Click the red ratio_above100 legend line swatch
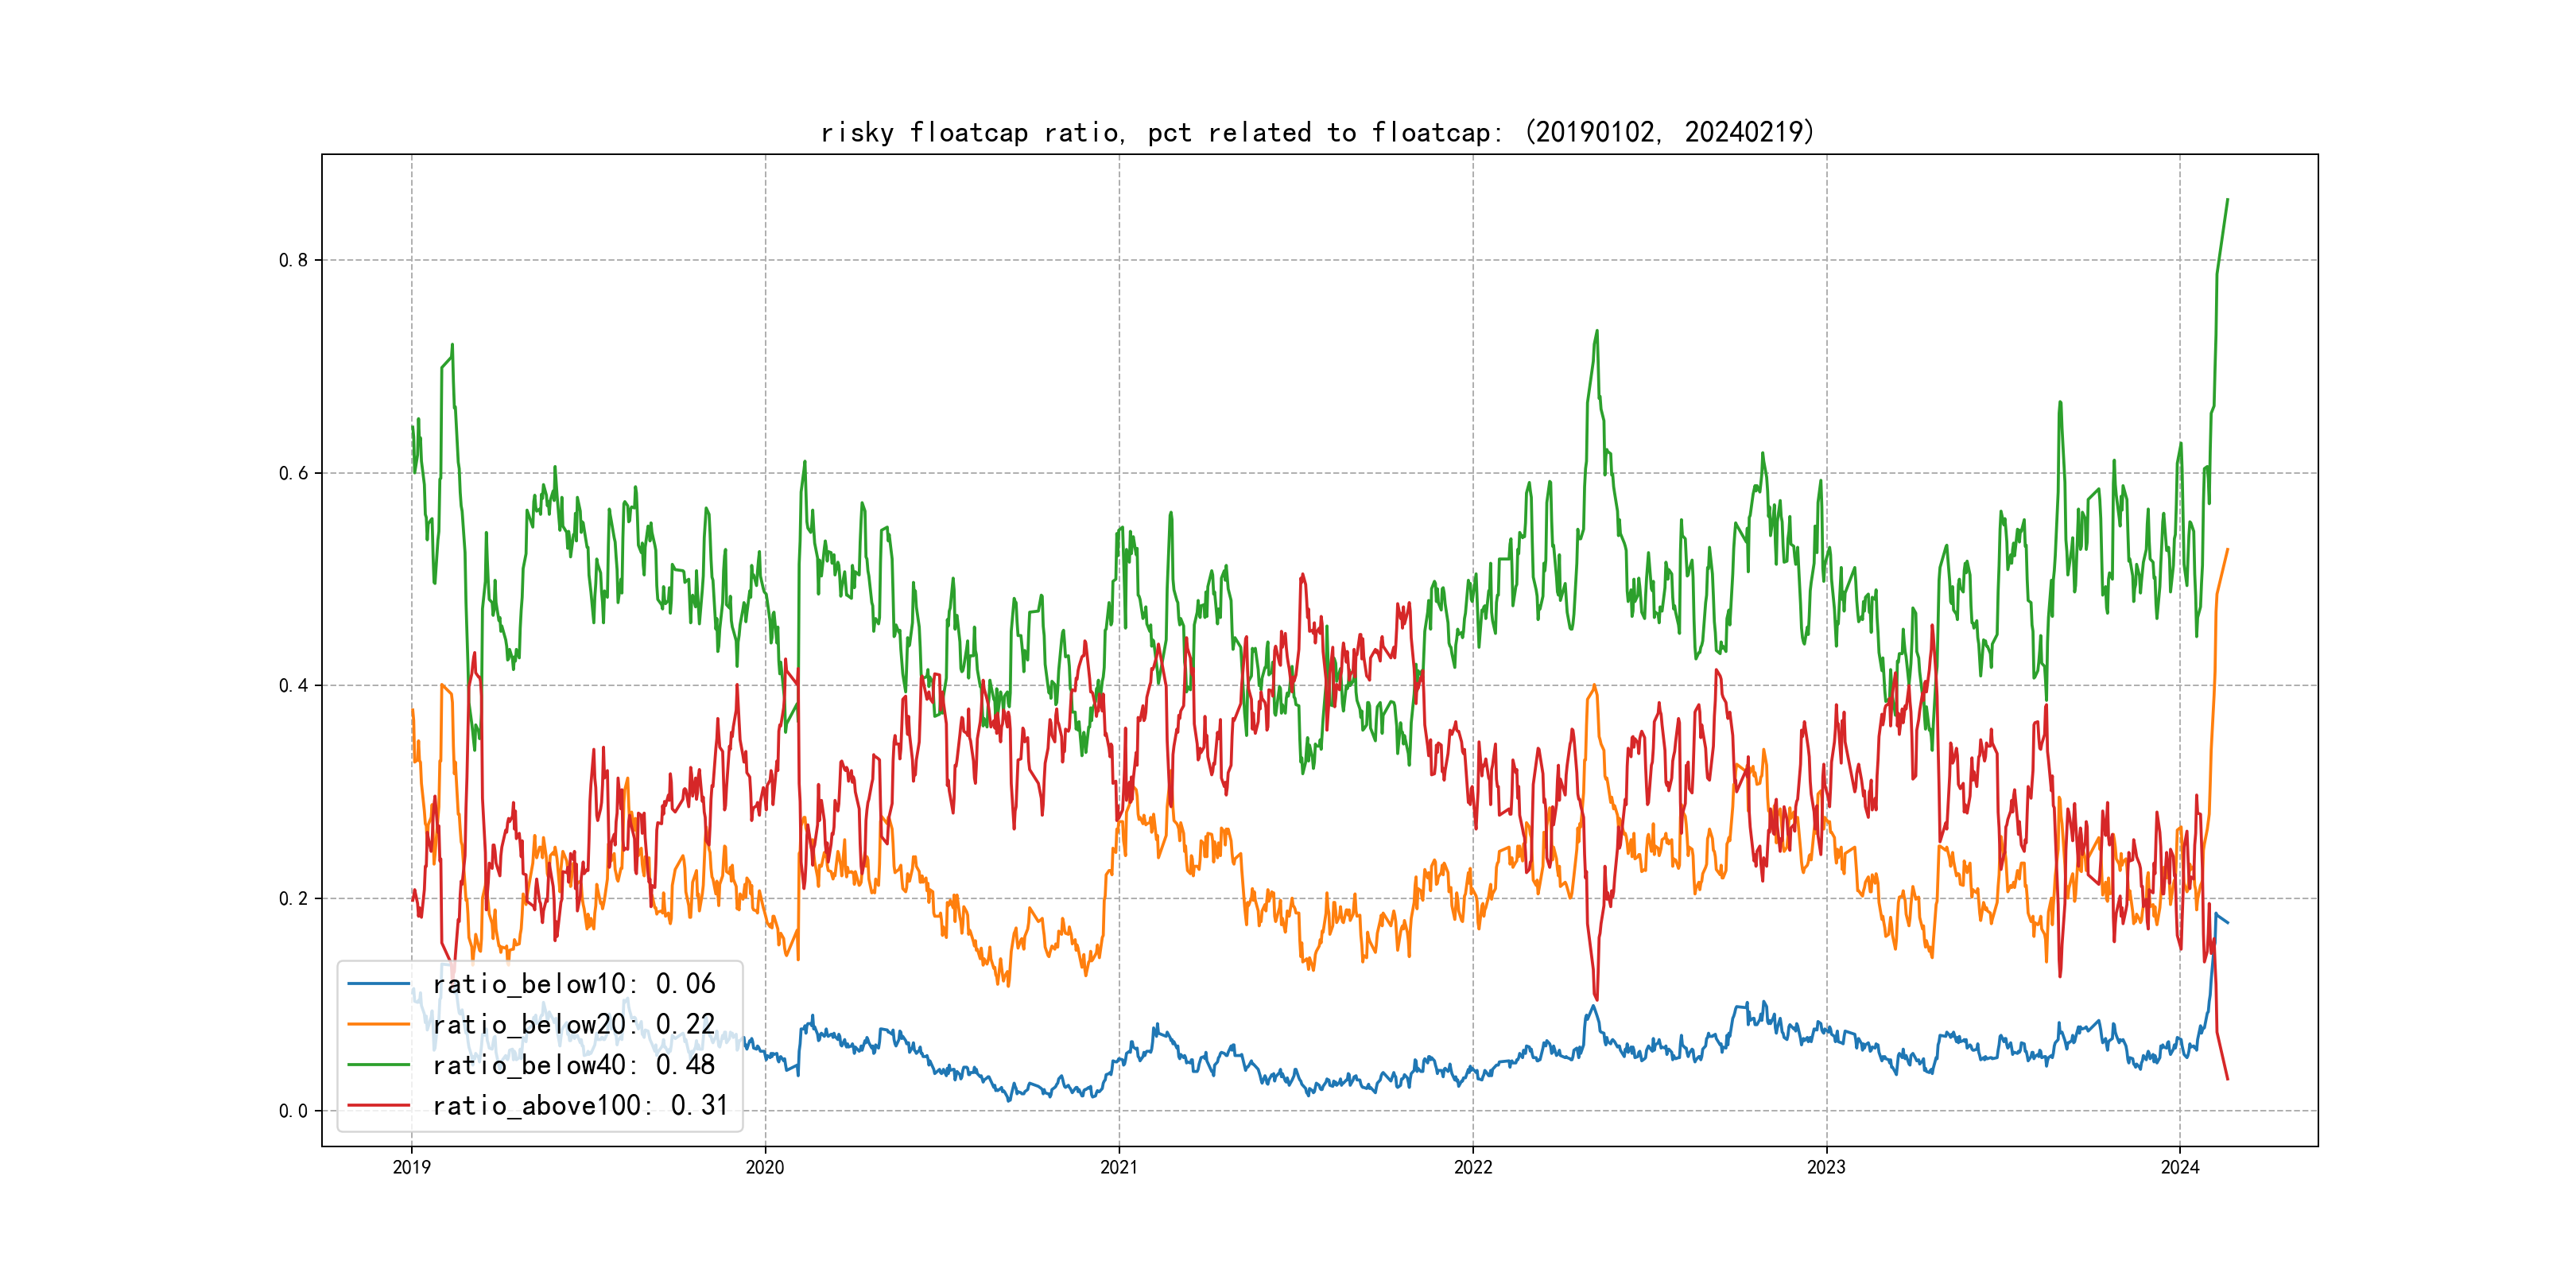 378,1106
